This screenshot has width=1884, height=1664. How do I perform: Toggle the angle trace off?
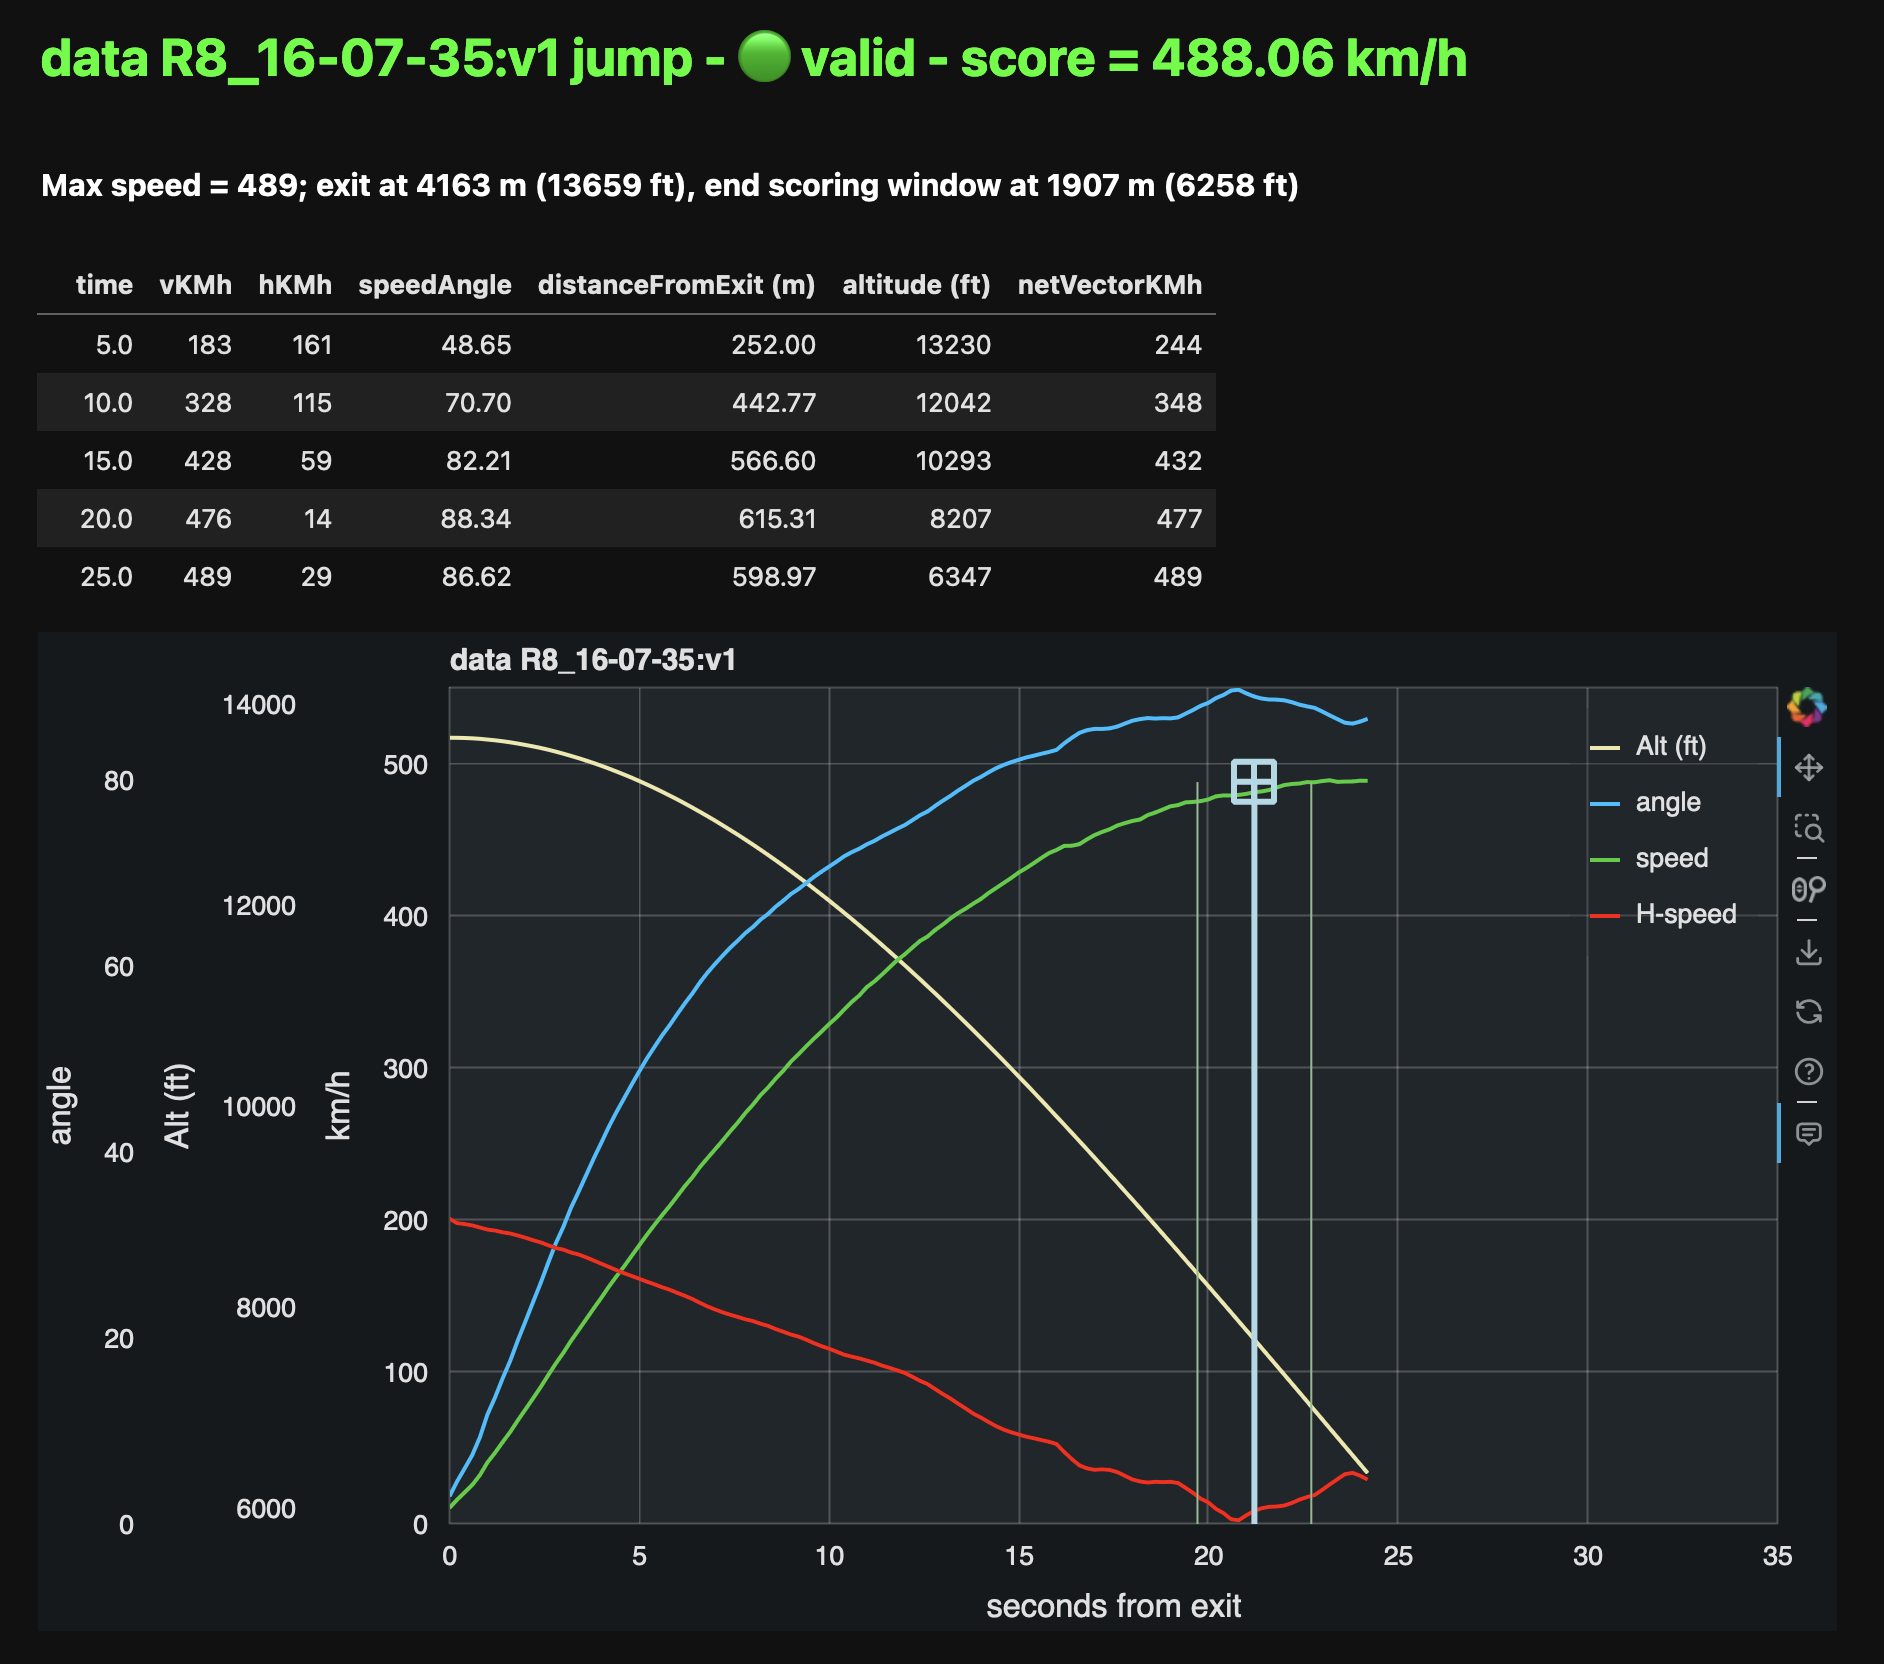pyautogui.click(x=1667, y=801)
